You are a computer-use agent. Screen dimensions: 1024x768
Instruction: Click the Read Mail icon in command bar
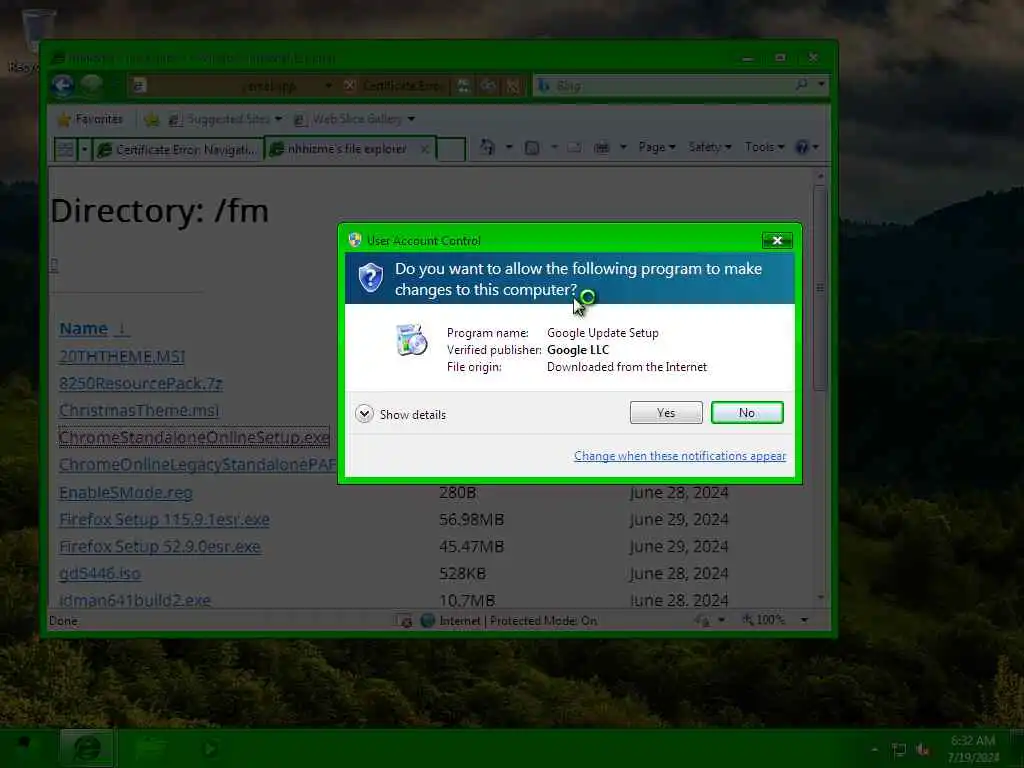(575, 148)
